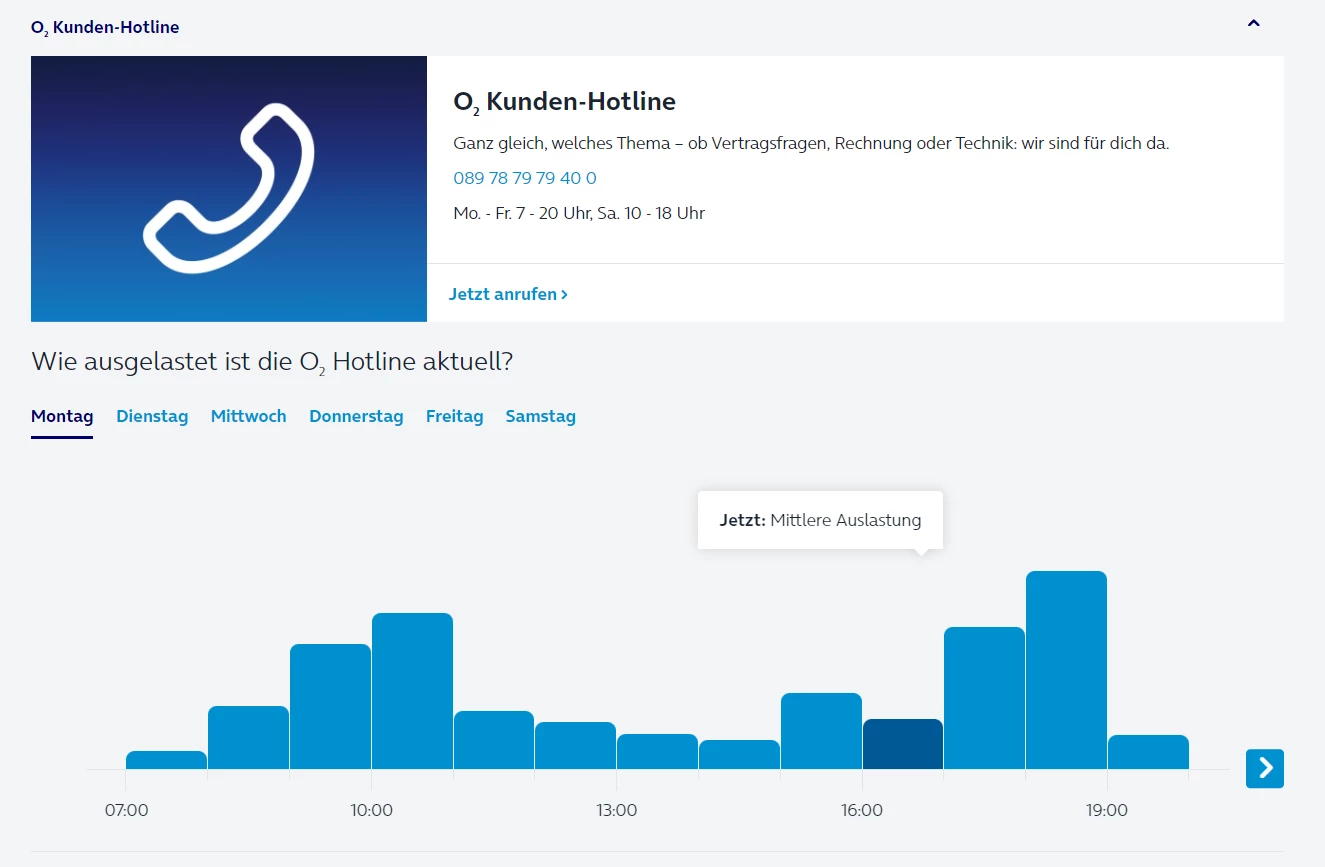Click the 19:00 axis label
The image size is (1325, 867).
click(1107, 810)
